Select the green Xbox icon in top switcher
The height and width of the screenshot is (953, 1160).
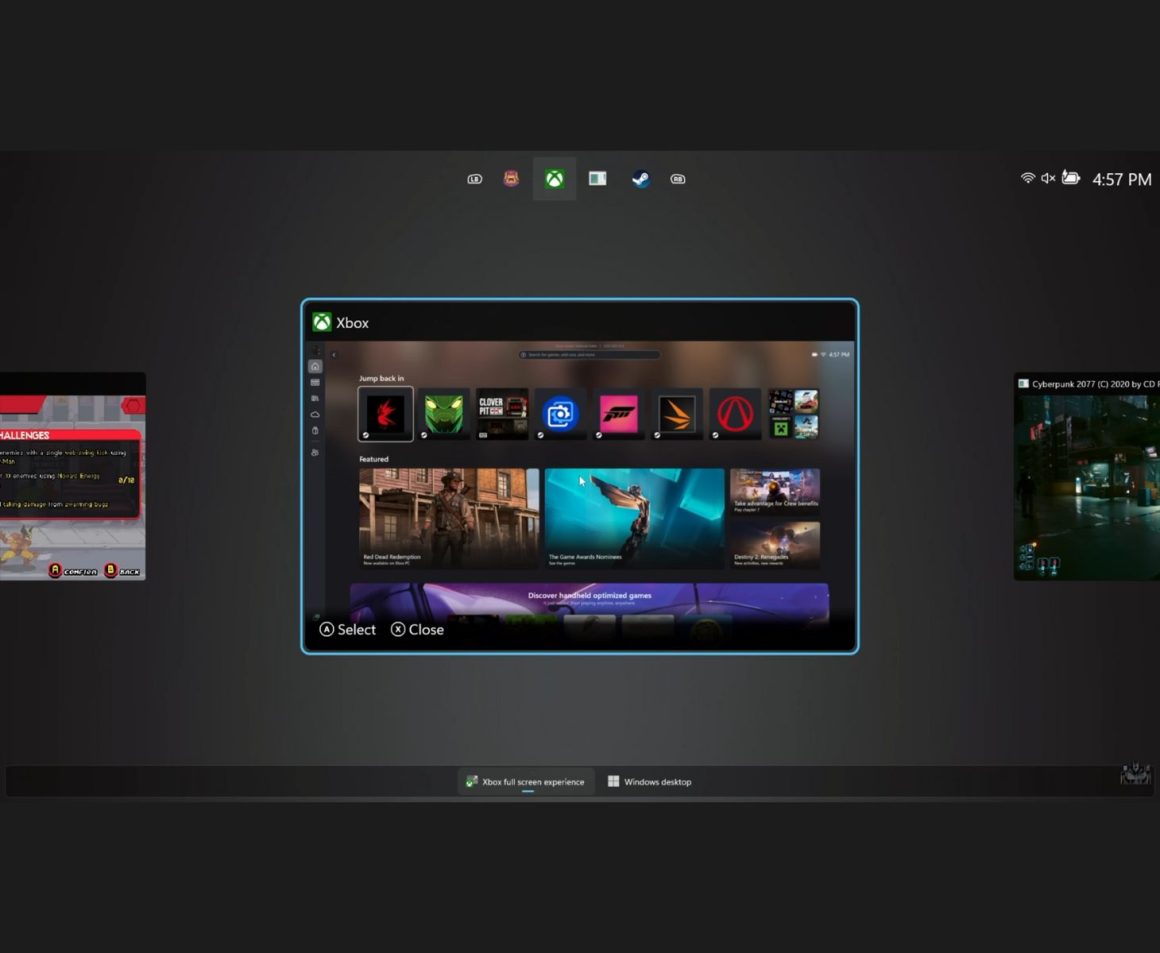554,179
